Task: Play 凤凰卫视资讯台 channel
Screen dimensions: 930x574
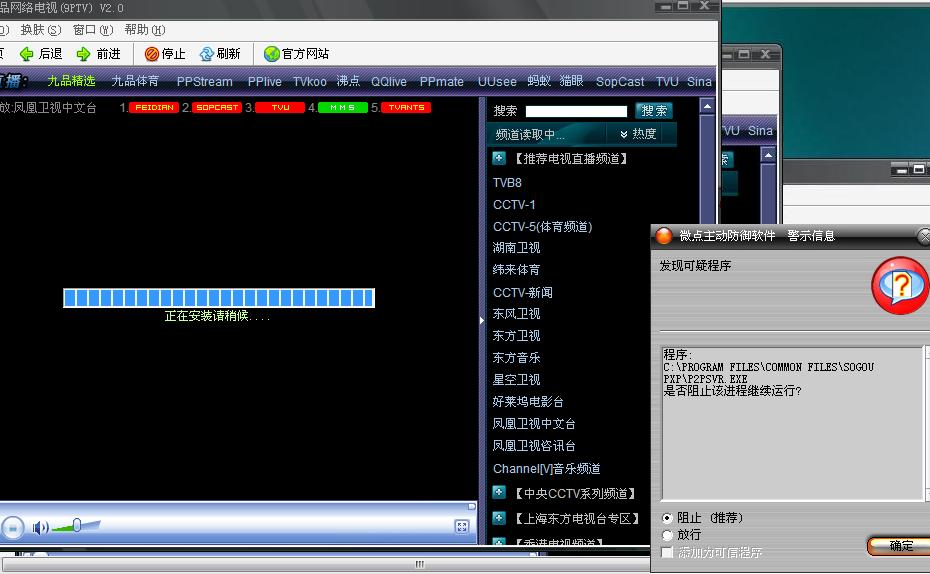Action: click(534, 446)
